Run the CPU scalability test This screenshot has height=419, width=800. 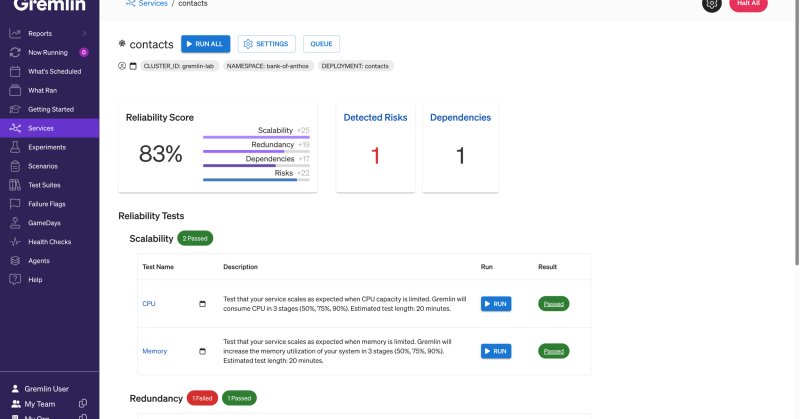[x=496, y=304]
